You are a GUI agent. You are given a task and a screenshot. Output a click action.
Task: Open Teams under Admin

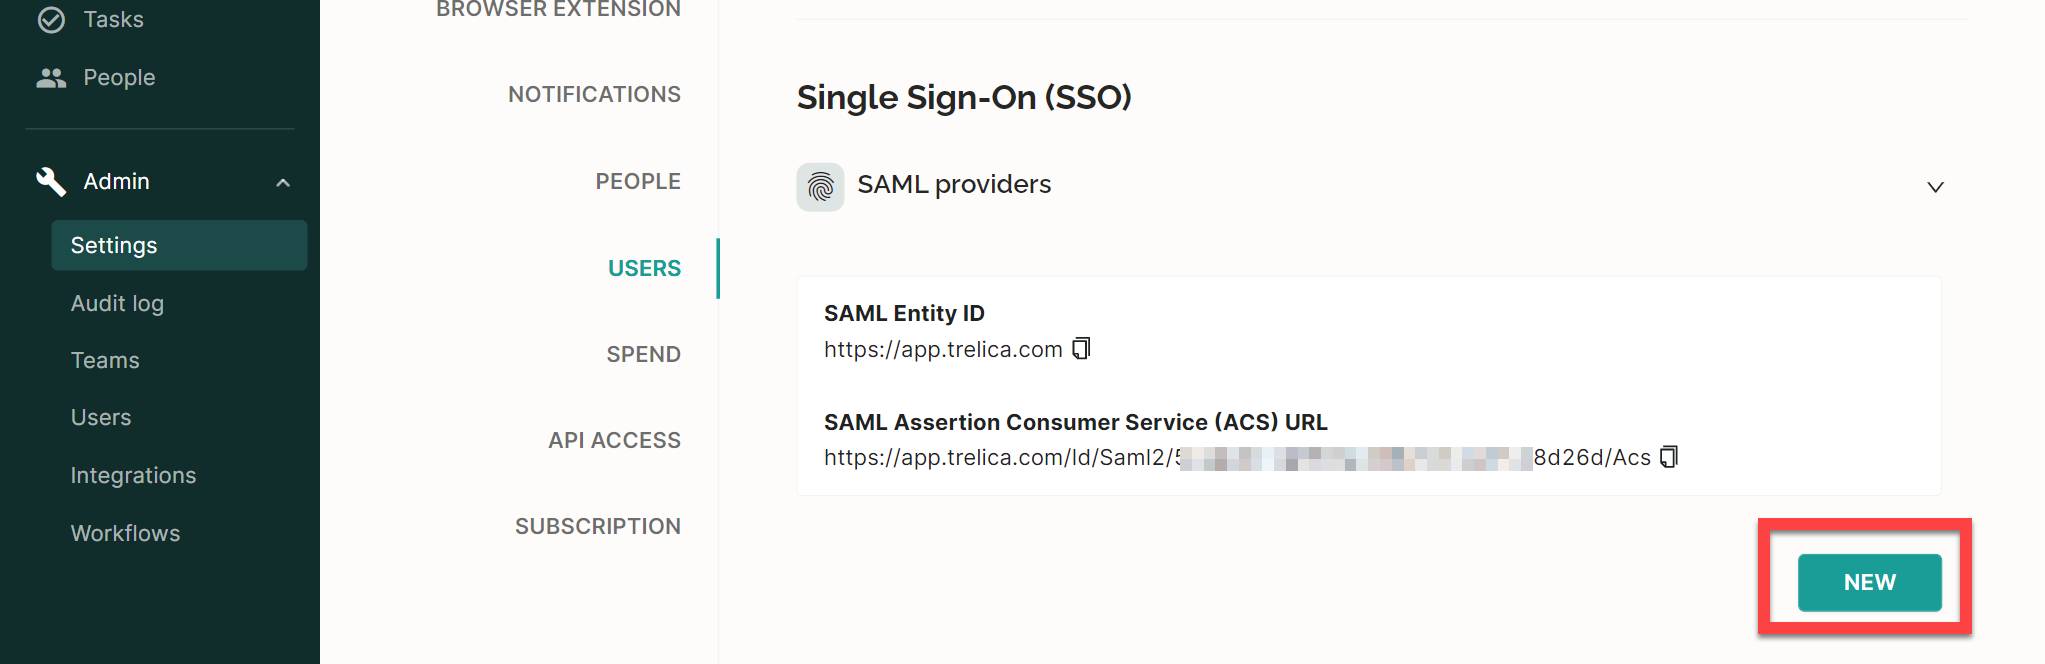click(105, 360)
